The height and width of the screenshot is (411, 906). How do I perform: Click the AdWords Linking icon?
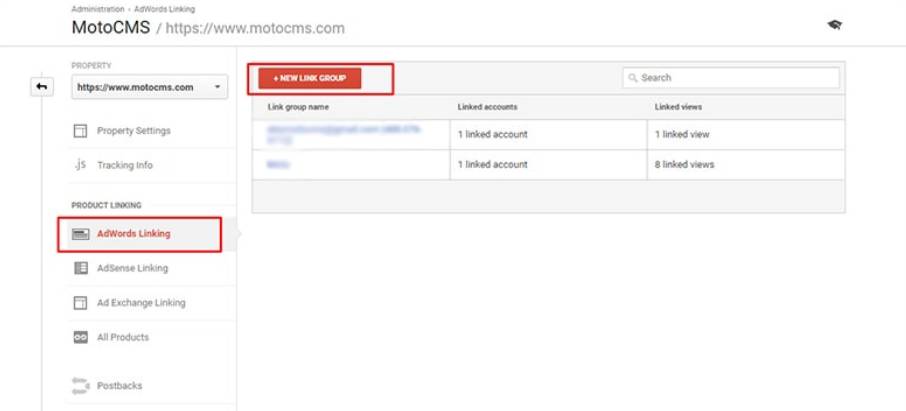click(80, 234)
